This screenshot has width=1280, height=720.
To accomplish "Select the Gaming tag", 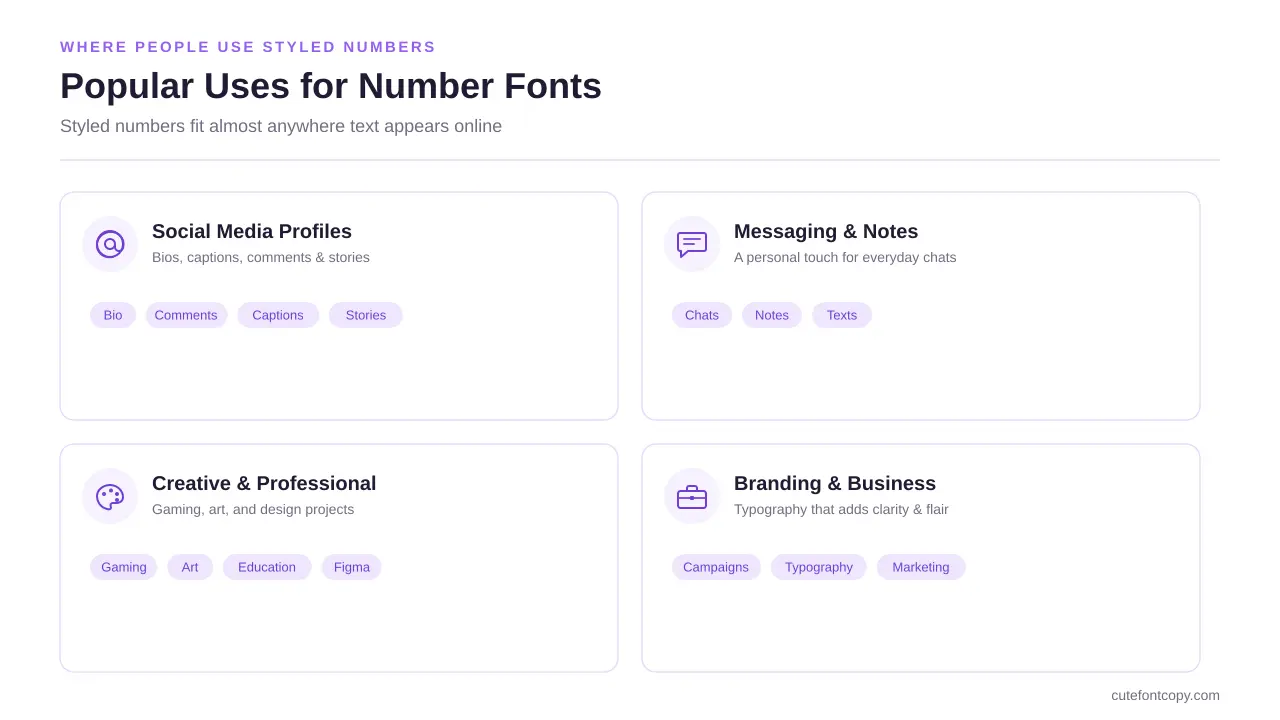I will [124, 567].
